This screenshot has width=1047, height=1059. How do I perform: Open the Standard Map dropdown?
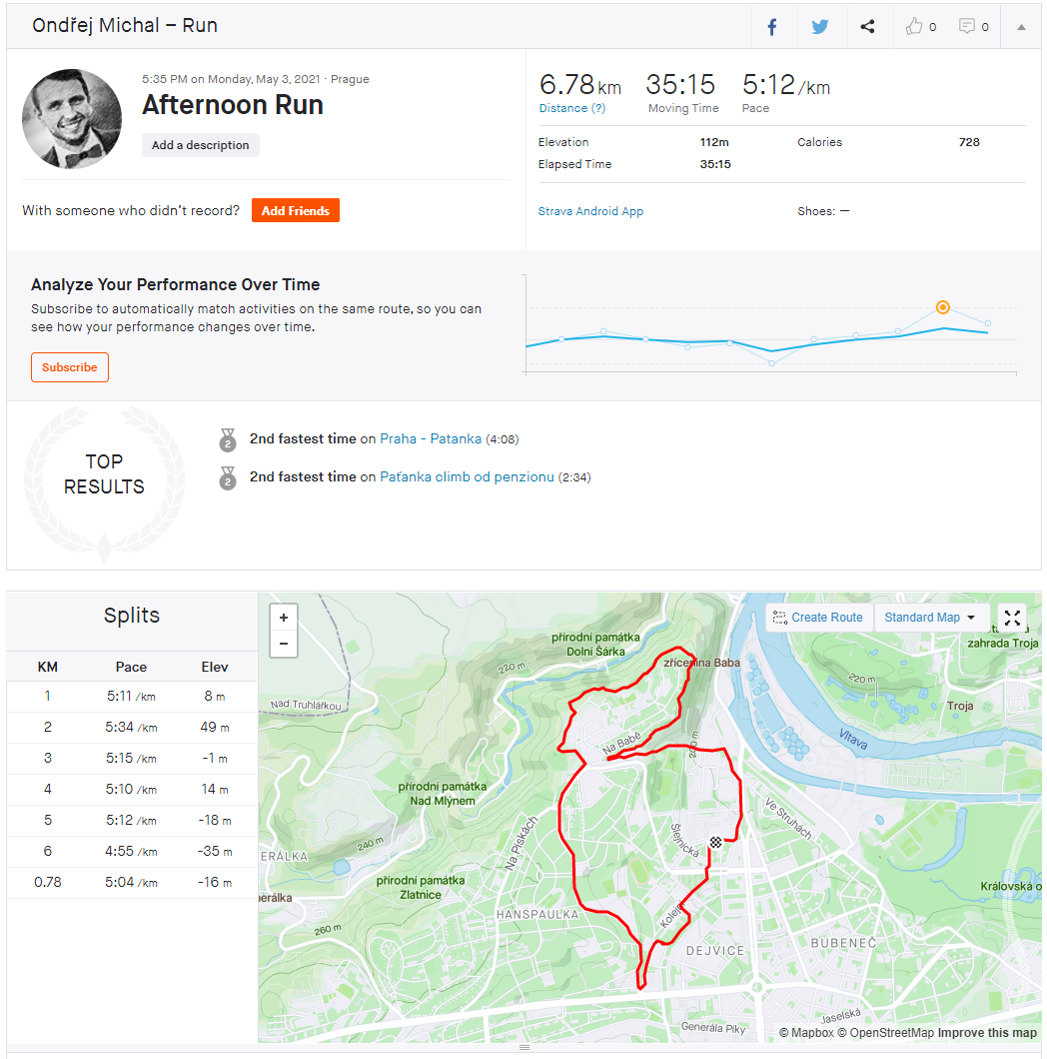(929, 617)
